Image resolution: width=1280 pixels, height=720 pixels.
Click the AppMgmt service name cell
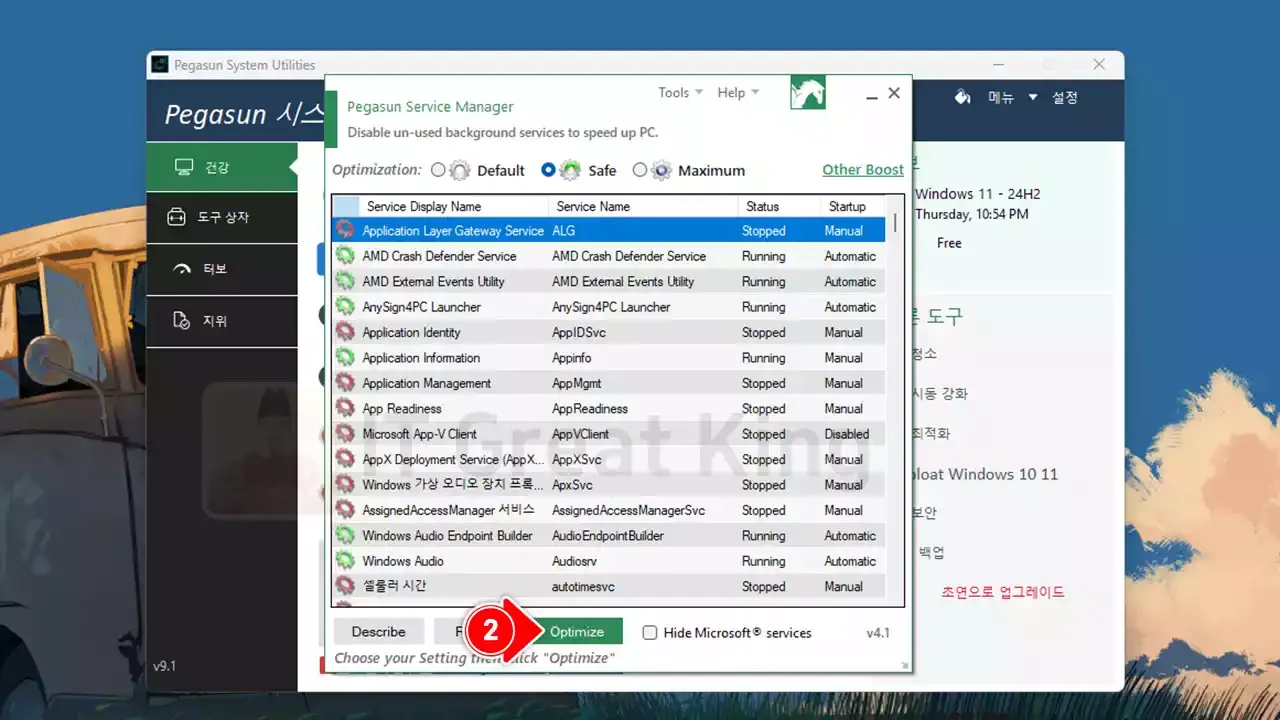click(x=577, y=383)
